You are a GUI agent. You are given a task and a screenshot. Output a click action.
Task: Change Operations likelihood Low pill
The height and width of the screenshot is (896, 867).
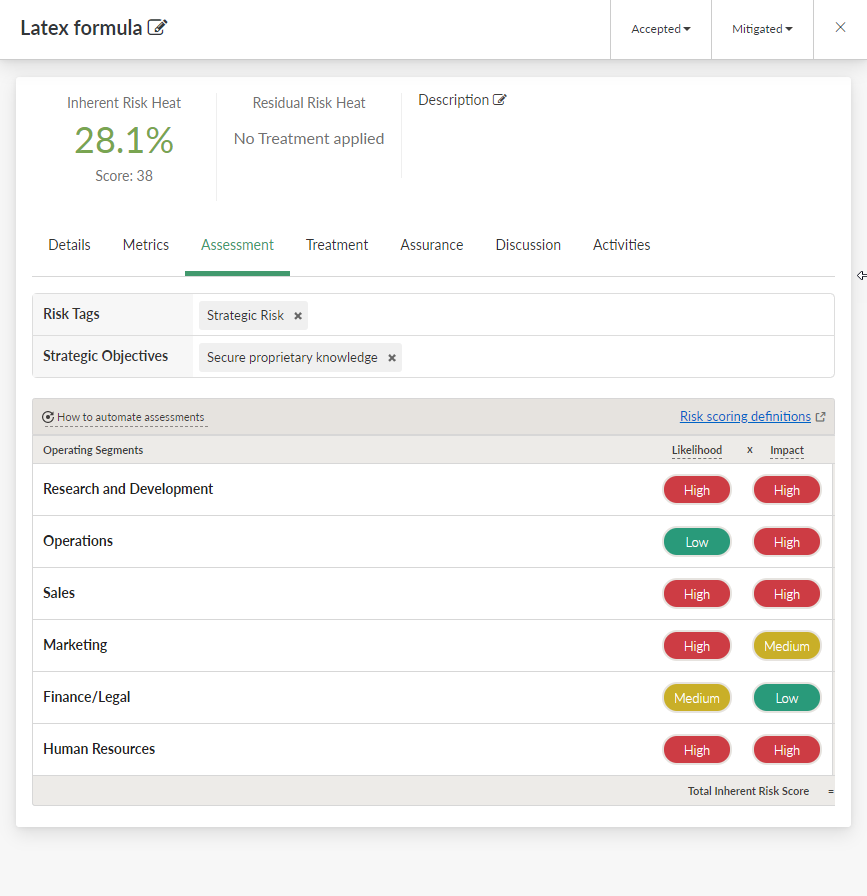pyautogui.click(x=696, y=542)
